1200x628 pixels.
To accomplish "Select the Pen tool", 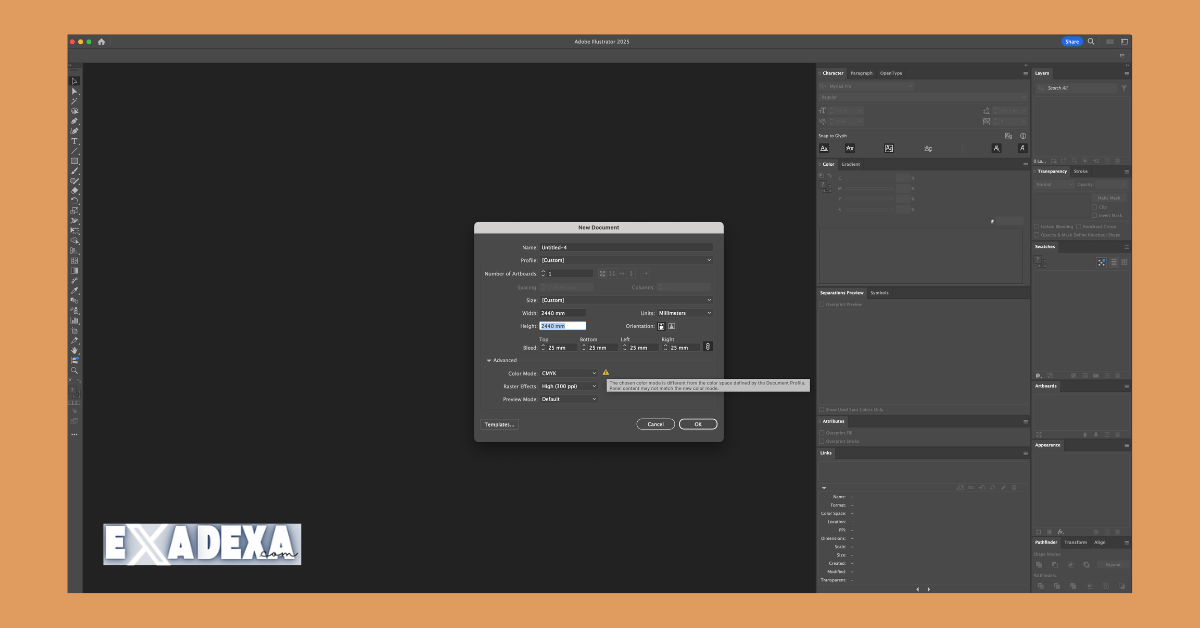I will click(x=73, y=122).
